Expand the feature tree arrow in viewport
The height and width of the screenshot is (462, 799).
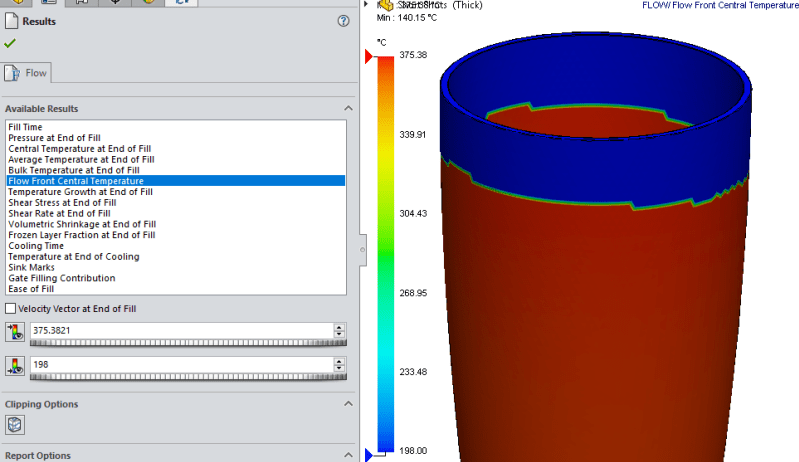click(366, 4)
